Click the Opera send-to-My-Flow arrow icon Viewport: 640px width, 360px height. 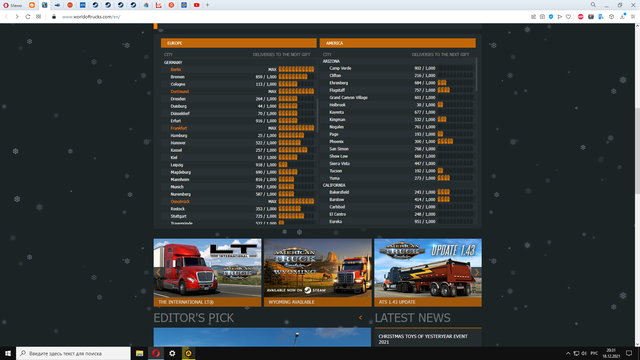pos(560,17)
